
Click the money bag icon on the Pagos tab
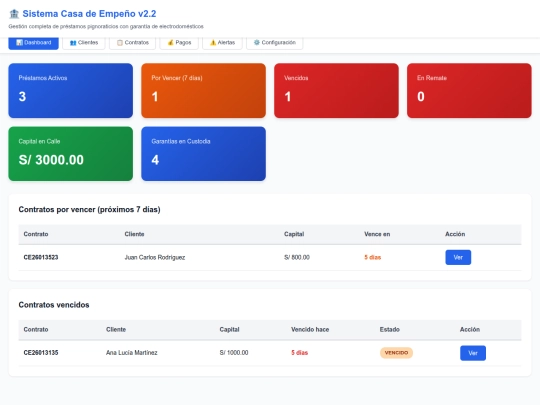coord(170,43)
